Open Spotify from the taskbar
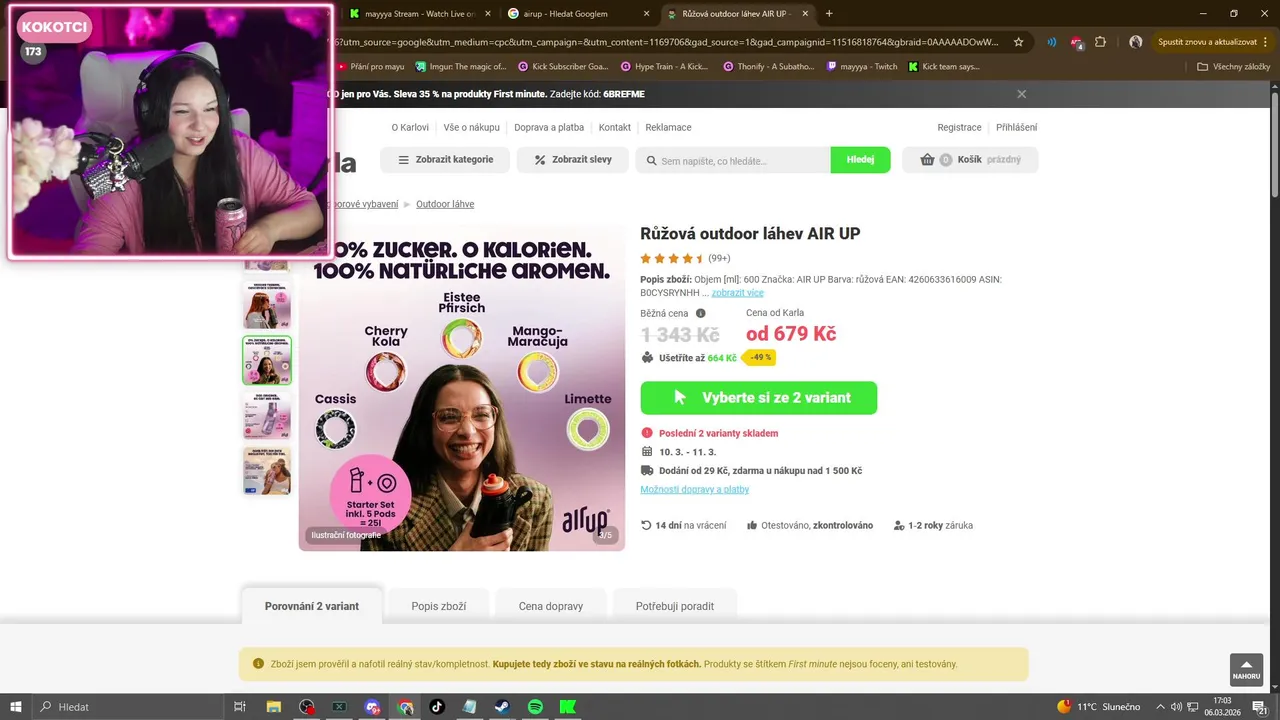The height and width of the screenshot is (720, 1280). coord(535,707)
